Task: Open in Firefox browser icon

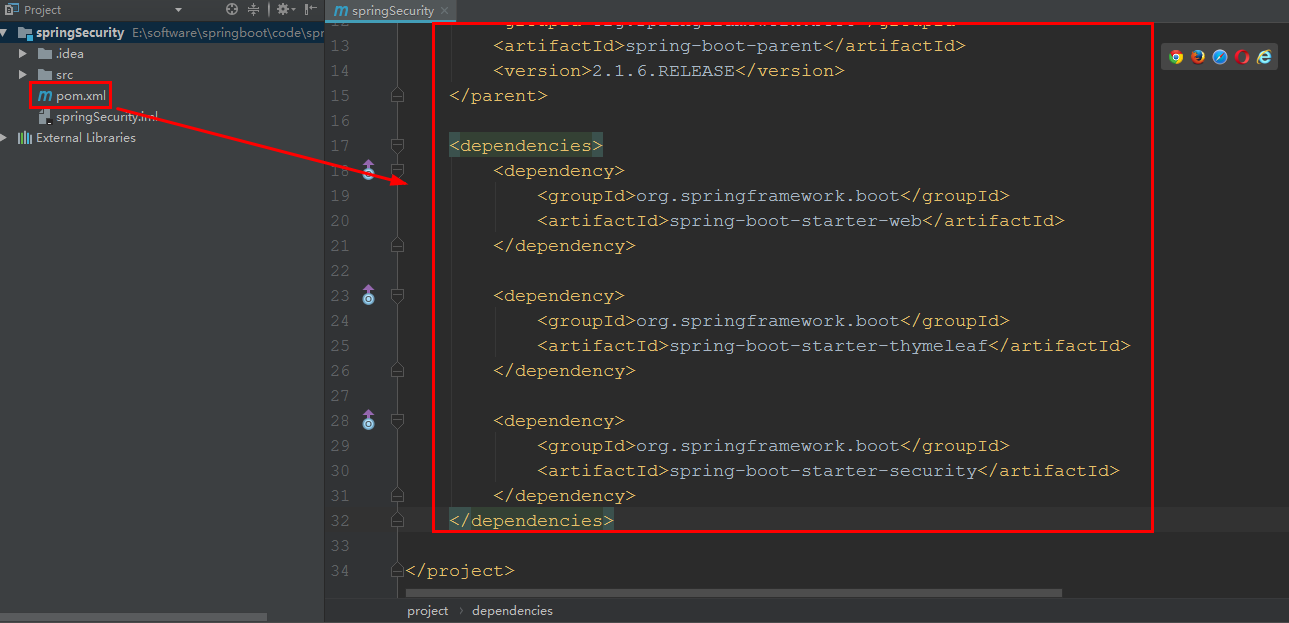Action: pyautogui.click(x=1198, y=57)
